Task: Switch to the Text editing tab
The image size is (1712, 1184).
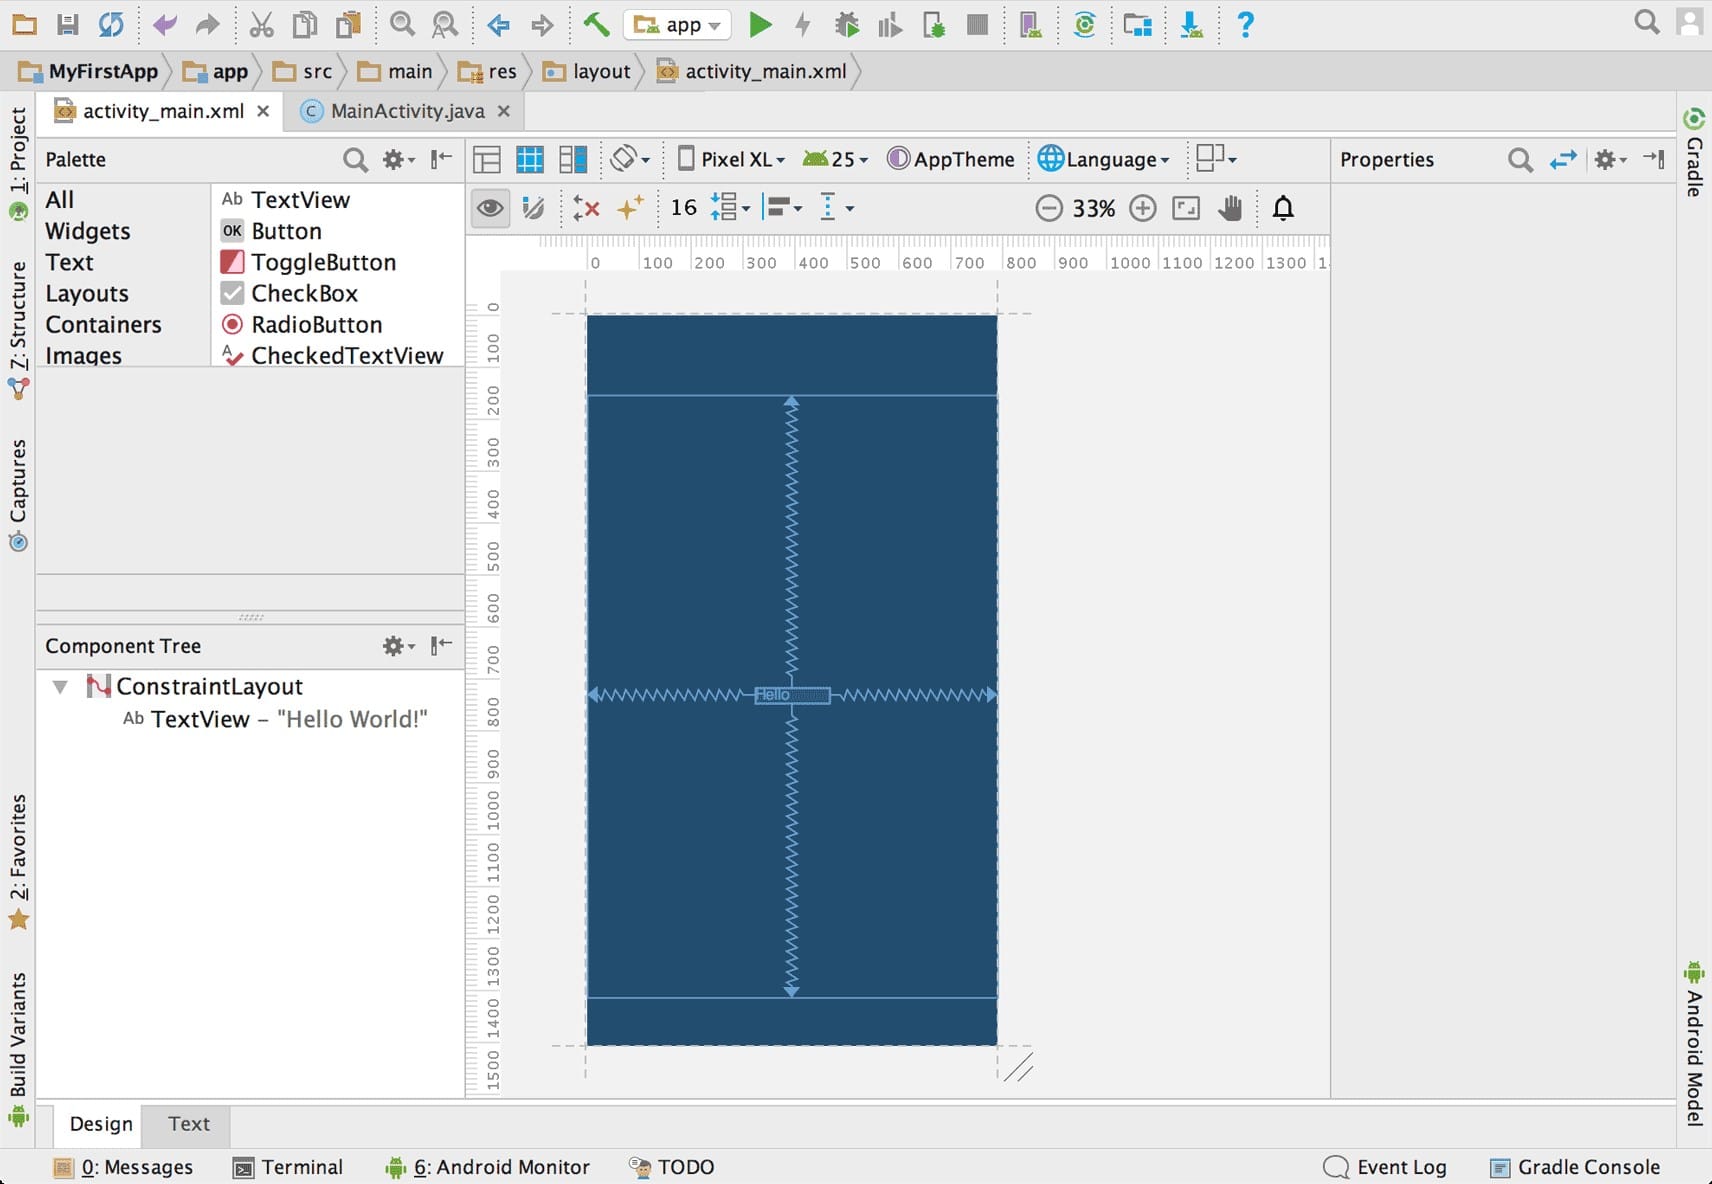Action: click(x=187, y=1124)
